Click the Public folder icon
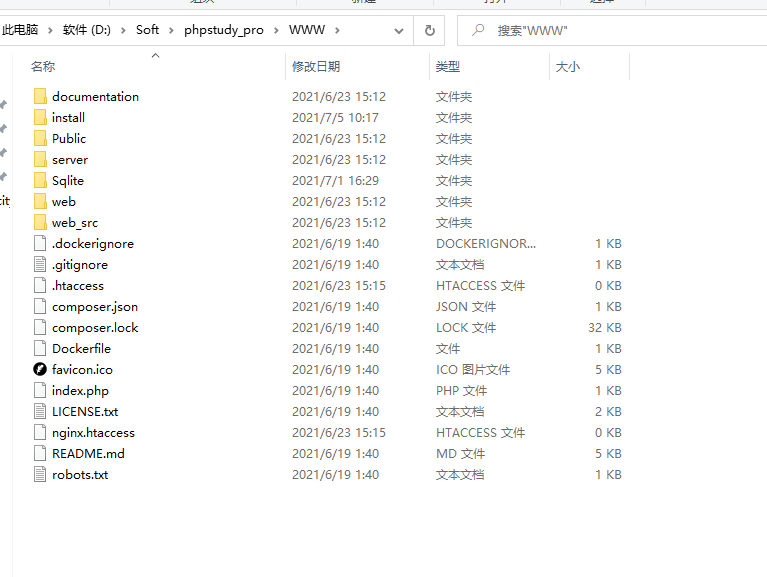 pos(40,138)
